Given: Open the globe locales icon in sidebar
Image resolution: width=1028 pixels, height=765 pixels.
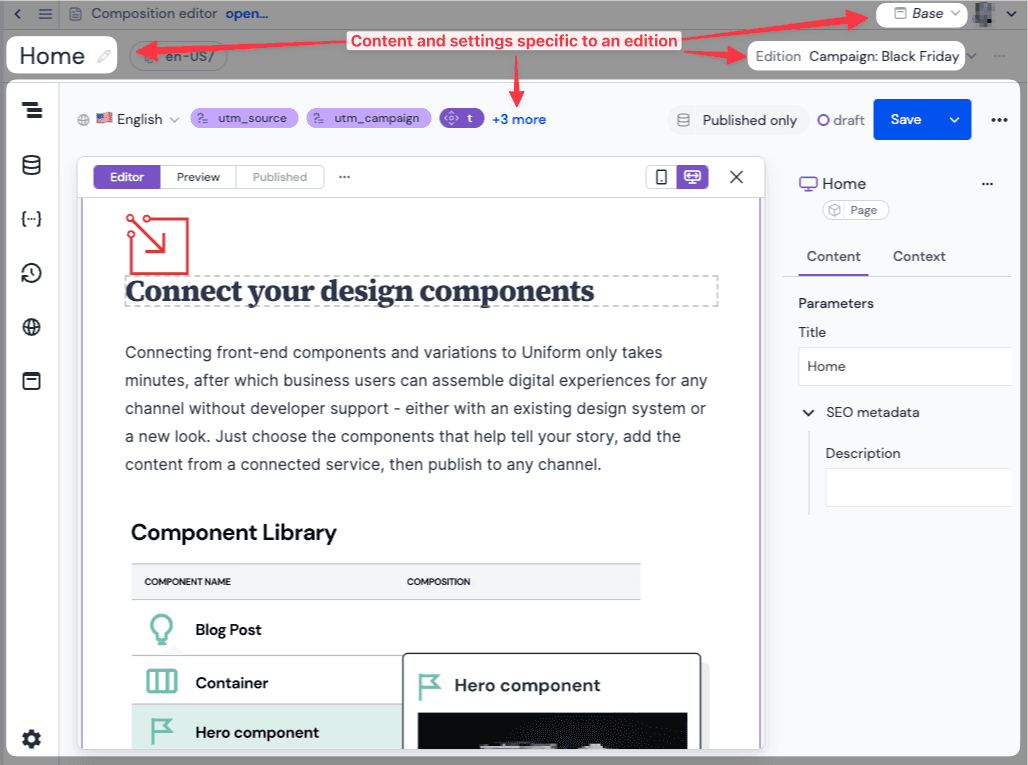Looking at the screenshot, I should point(31,327).
